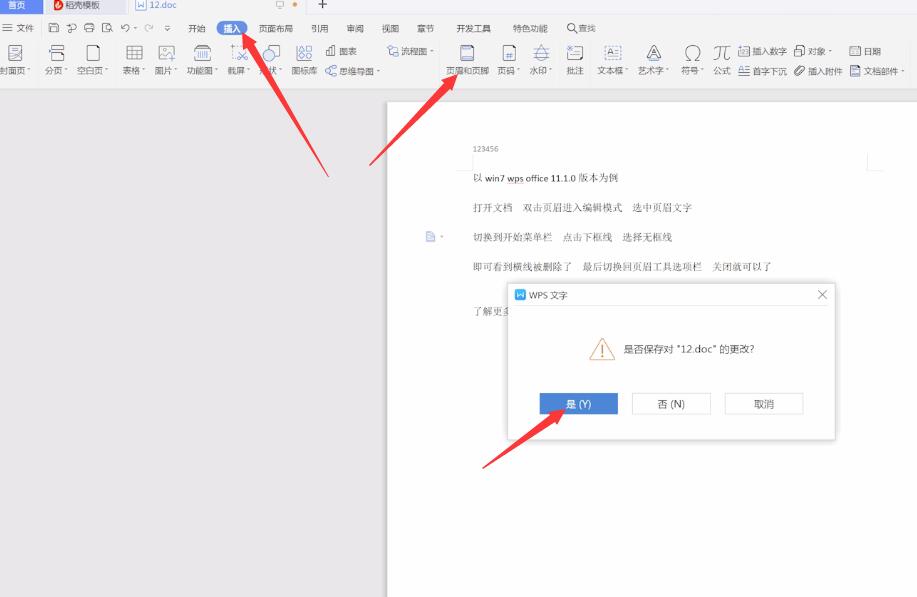Open the 特色功能 Special Features tab

click(530, 28)
